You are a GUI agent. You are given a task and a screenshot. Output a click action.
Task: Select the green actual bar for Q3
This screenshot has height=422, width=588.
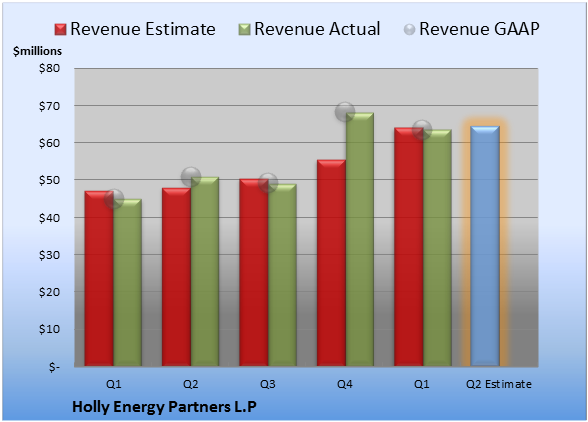coord(282,275)
